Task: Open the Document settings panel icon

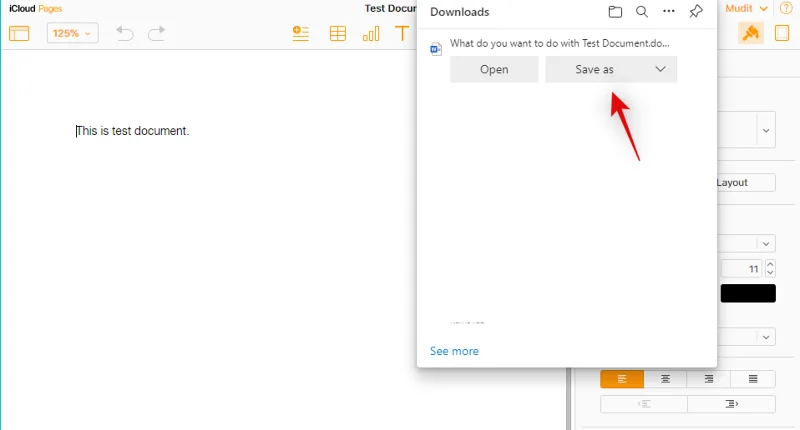Action: coord(782,33)
